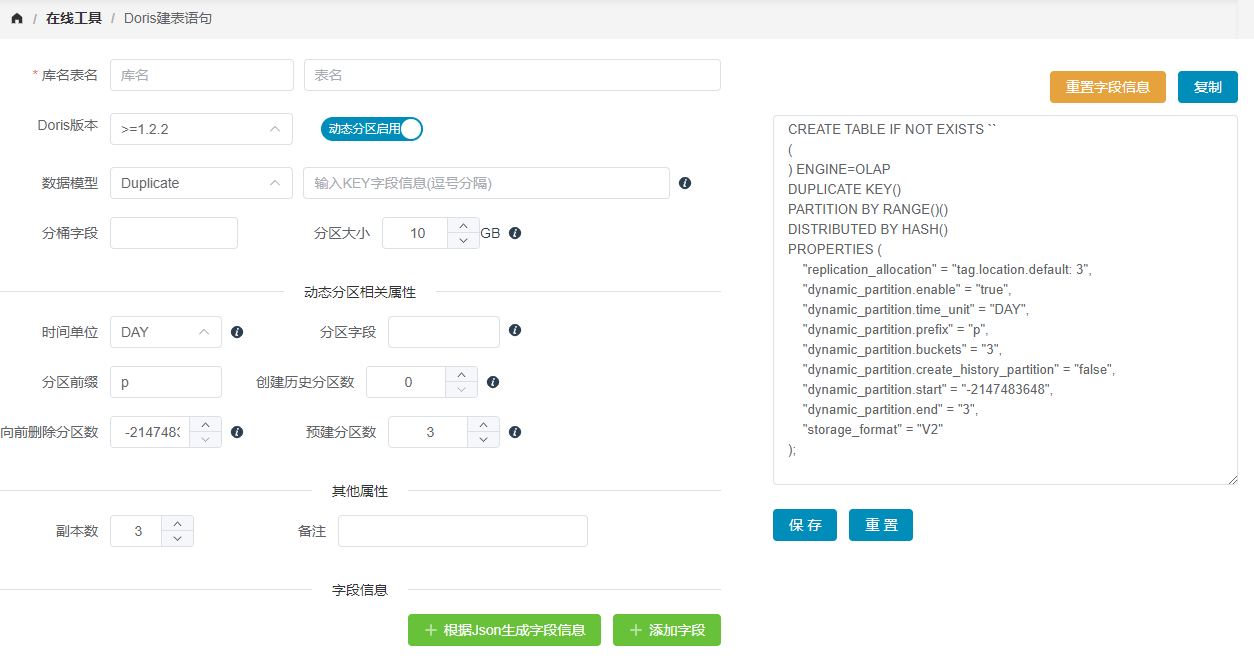This screenshot has height=669, width=1254.
Task: Click the 保存 button below the SQL
Action: coord(804,524)
